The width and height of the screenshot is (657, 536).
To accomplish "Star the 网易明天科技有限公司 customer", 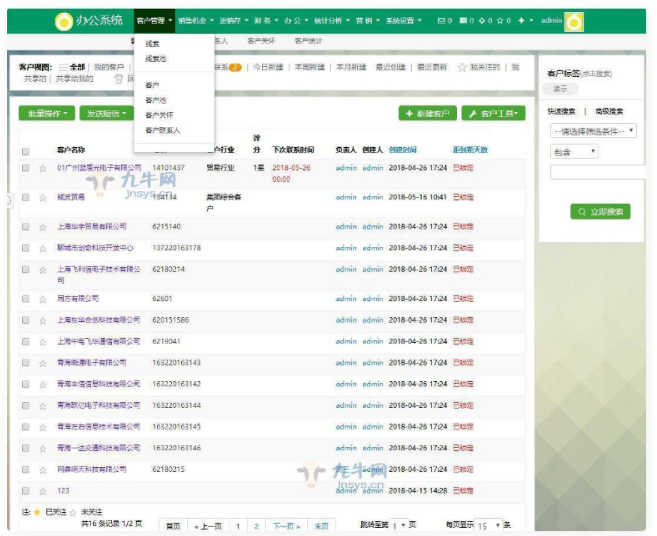I will pyautogui.click(x=43, y=469).
